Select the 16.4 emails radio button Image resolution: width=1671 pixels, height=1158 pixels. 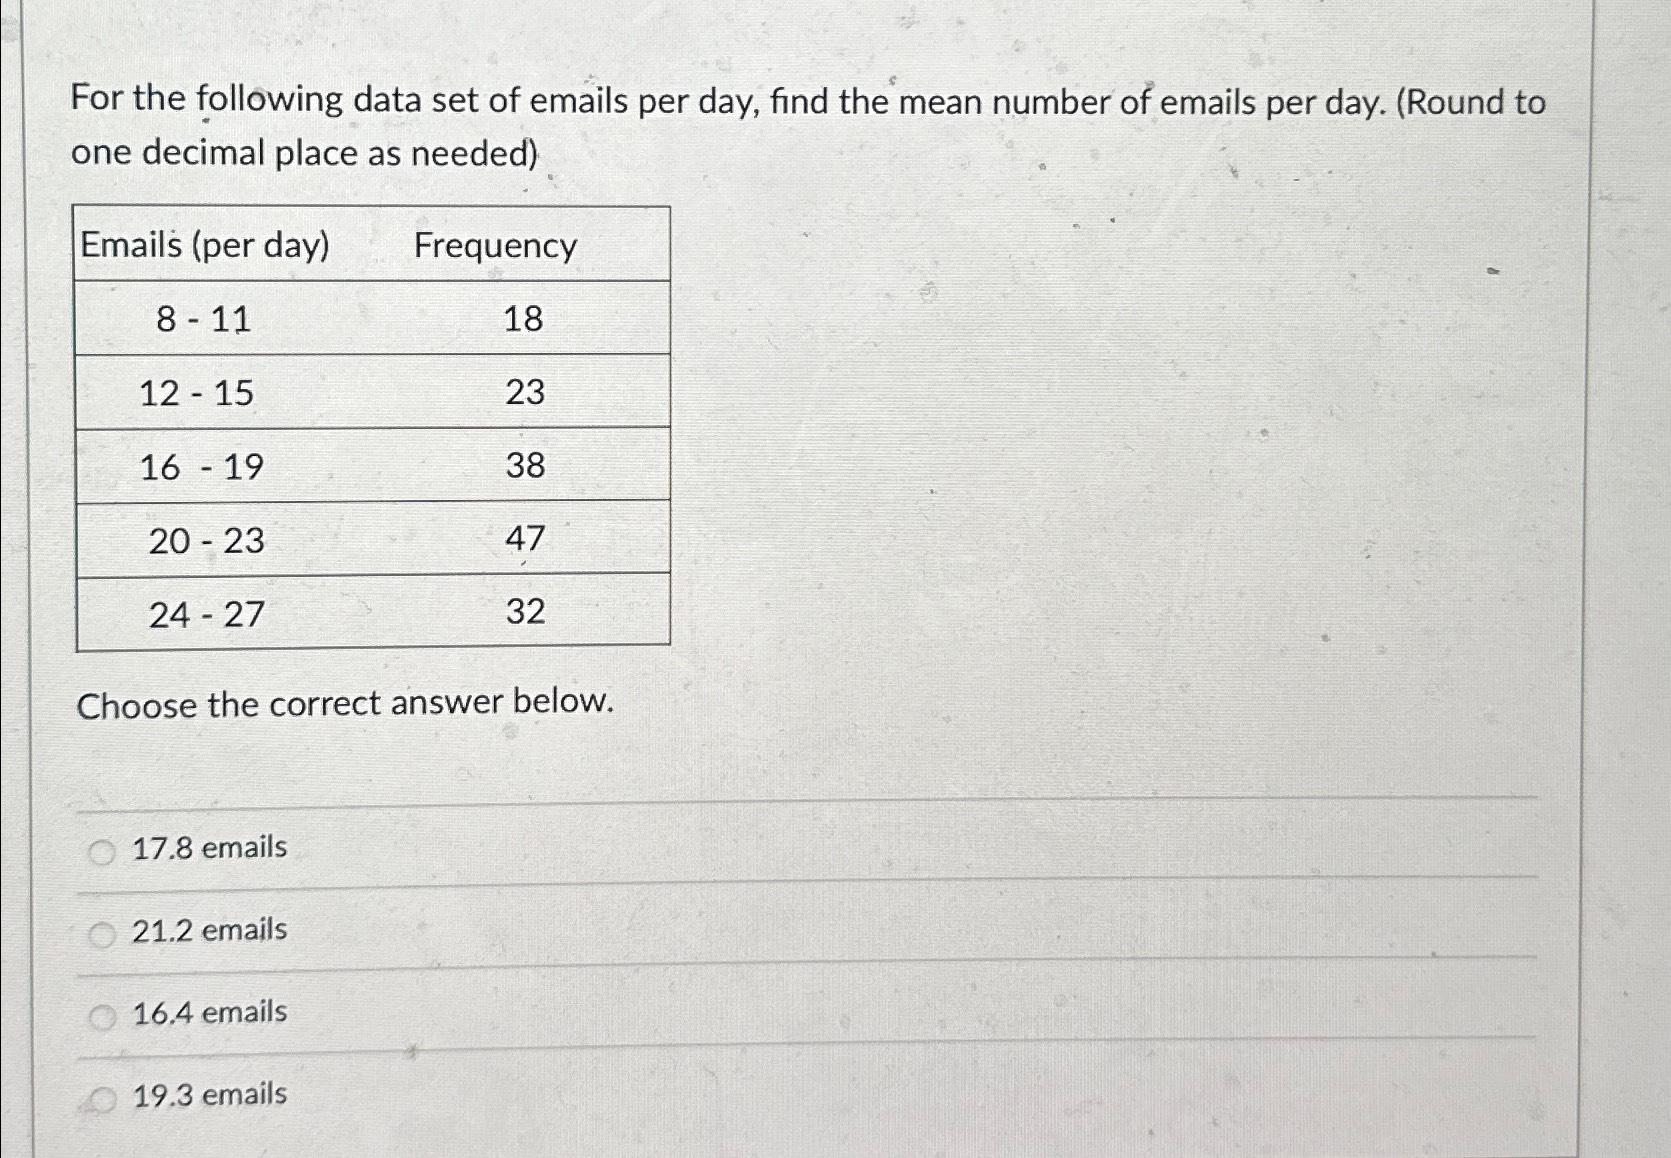click(x=101, y=1015)
